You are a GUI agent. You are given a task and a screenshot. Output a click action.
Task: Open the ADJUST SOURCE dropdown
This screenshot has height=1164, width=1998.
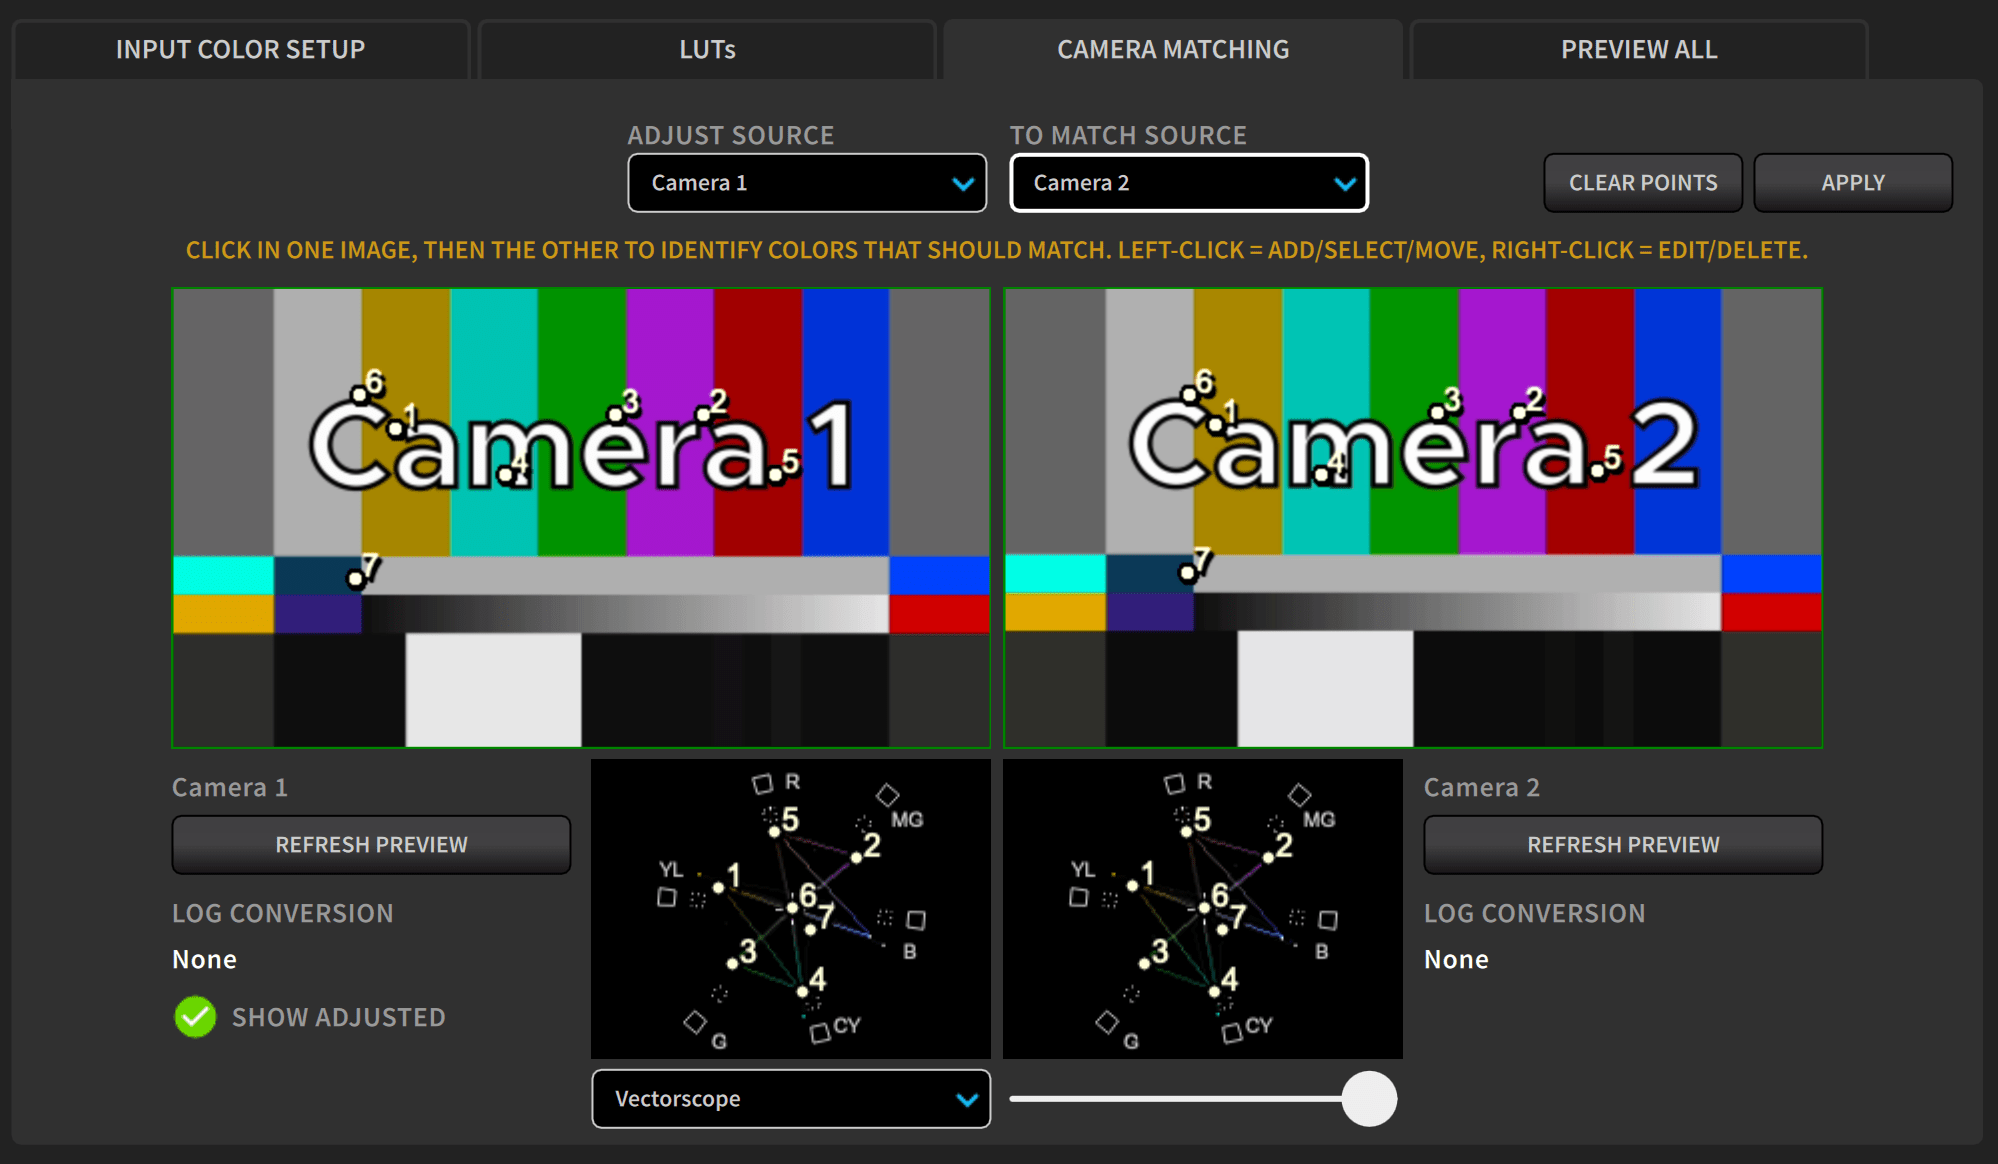806,183
